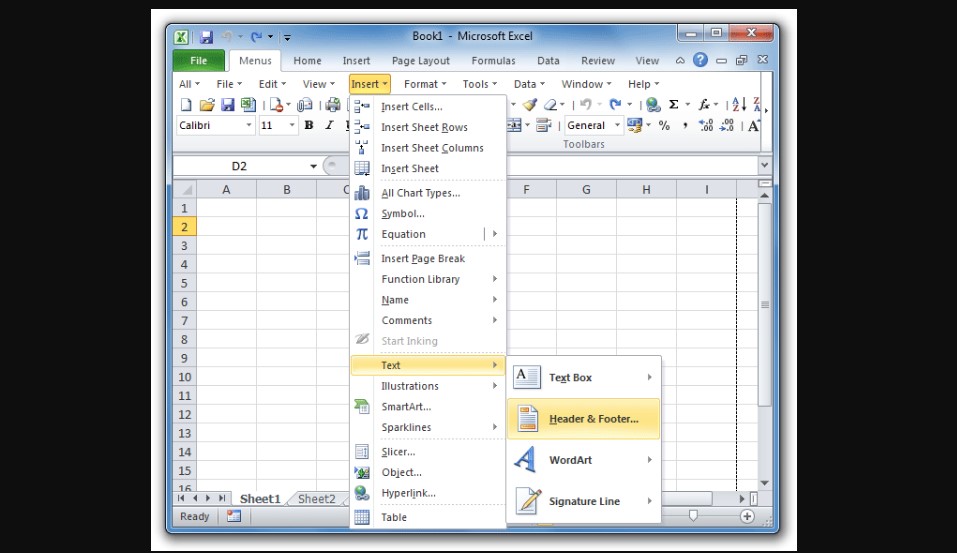The image size is (957, 553).
Task: Click the Comma Style icon
Action: point(685,126)
